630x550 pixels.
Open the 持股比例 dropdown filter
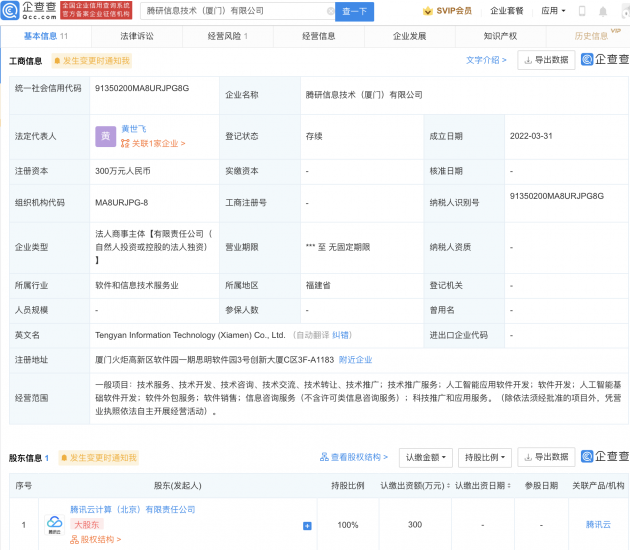[485, 458]
